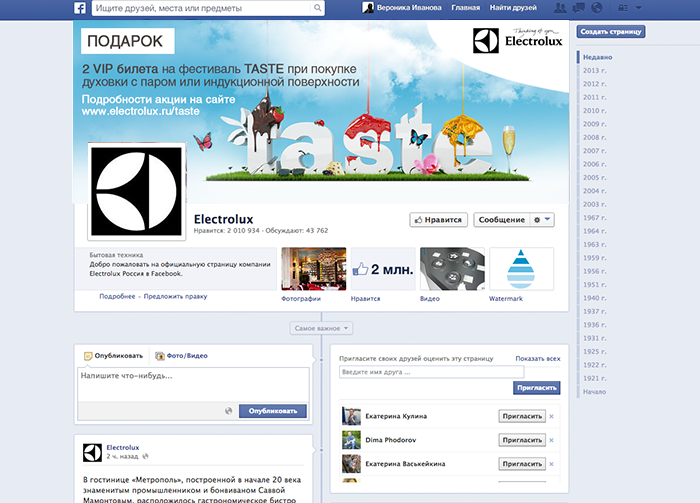Click Найти друзей in the top bar
Screen dimensions: 700x503
(513, 8)
